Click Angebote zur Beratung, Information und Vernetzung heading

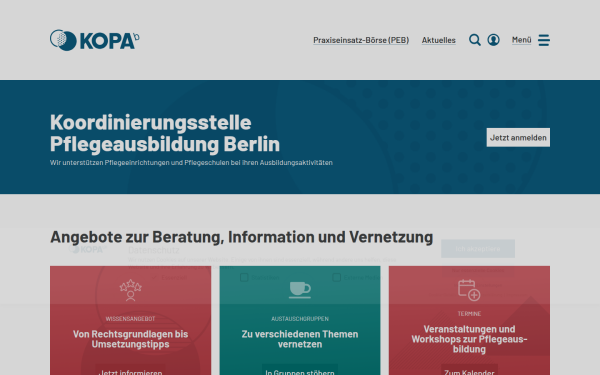pos(241,237)
